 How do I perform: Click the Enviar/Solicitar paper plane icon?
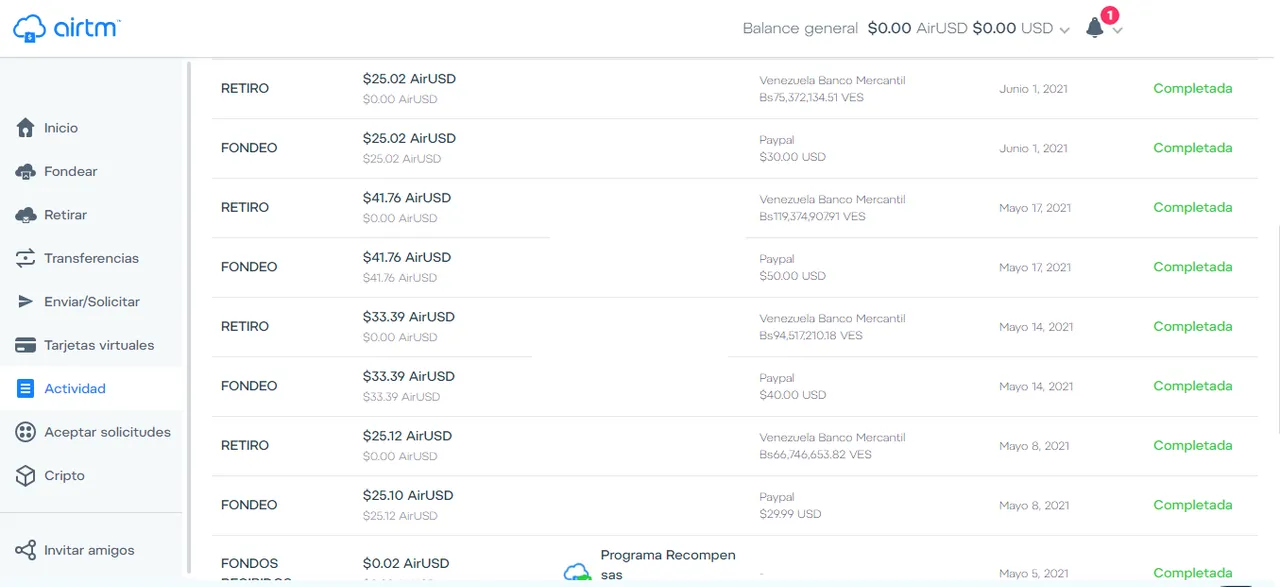(x=26, y=302)
